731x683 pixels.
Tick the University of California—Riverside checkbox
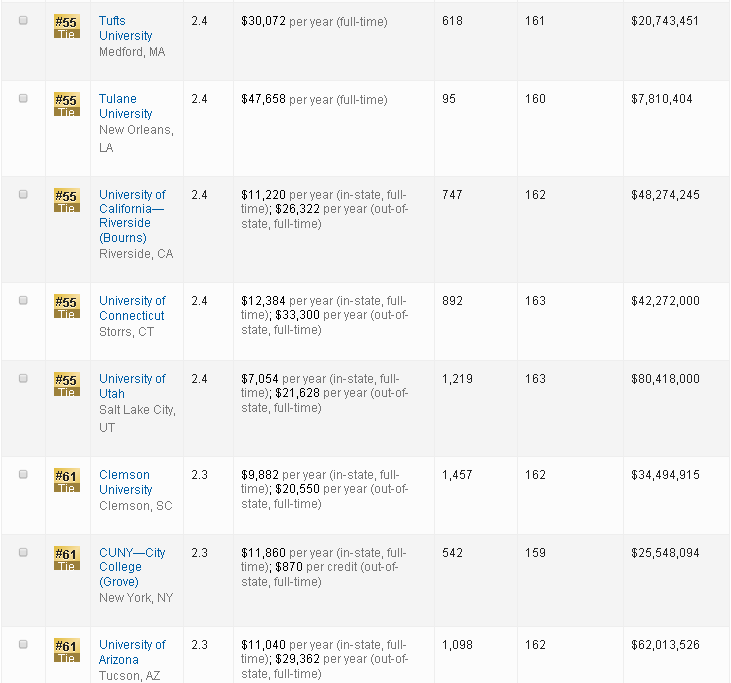[x=23, y=195]
